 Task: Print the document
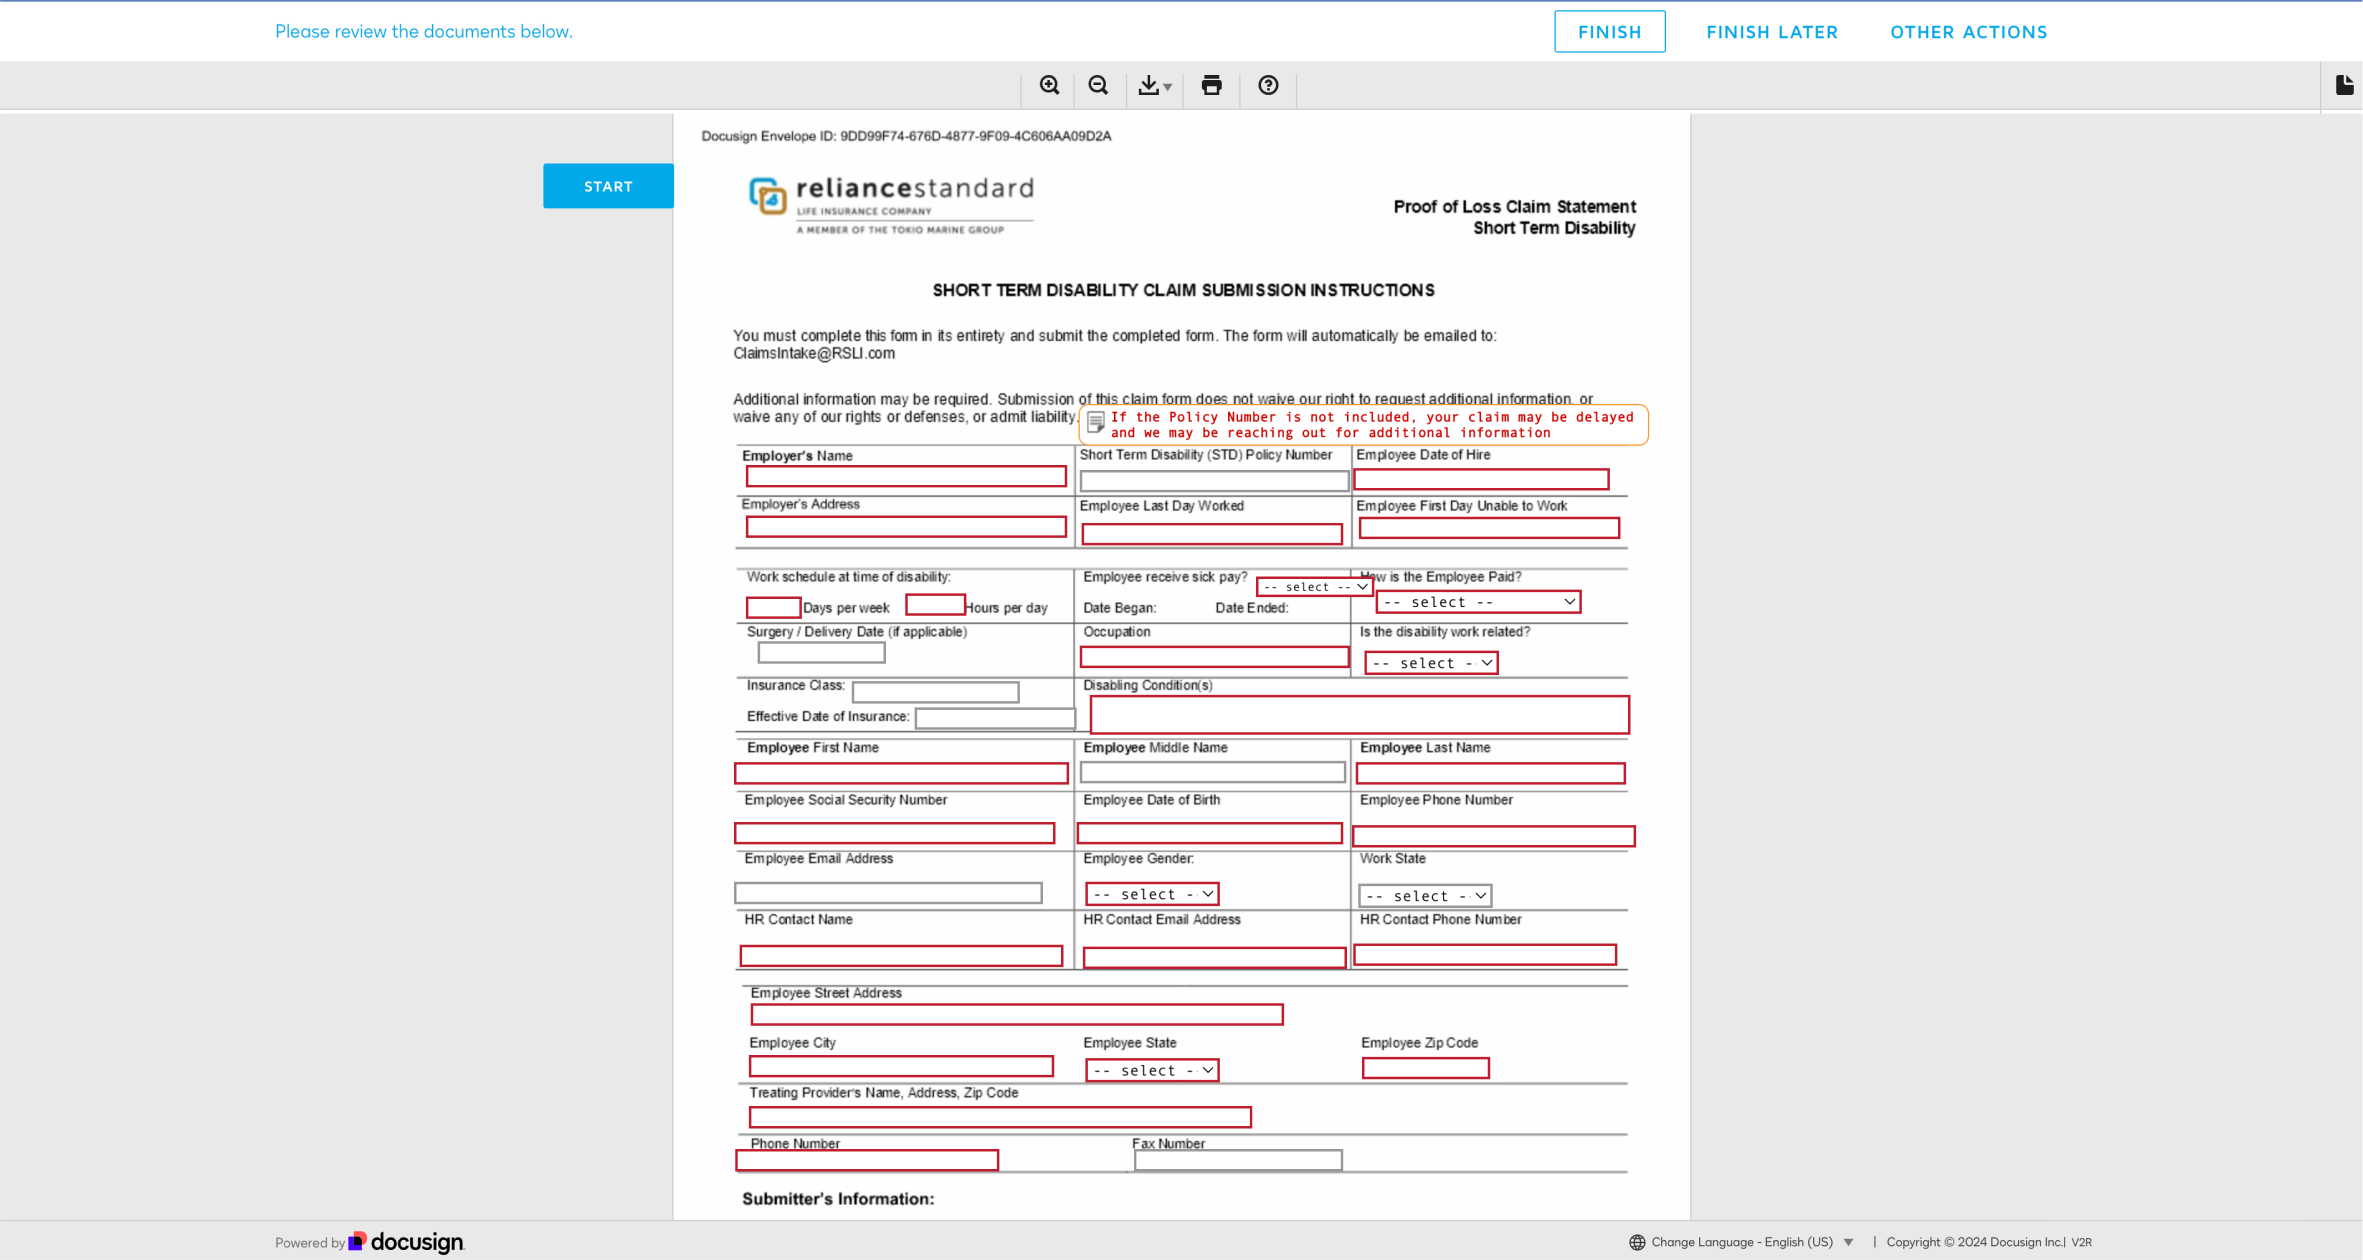[x=1211, y=86]
